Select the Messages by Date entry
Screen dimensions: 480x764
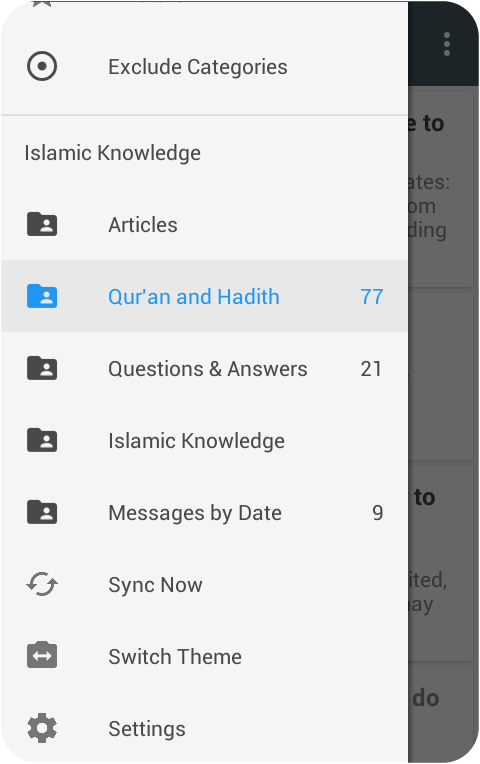click(x=204, y=513)
